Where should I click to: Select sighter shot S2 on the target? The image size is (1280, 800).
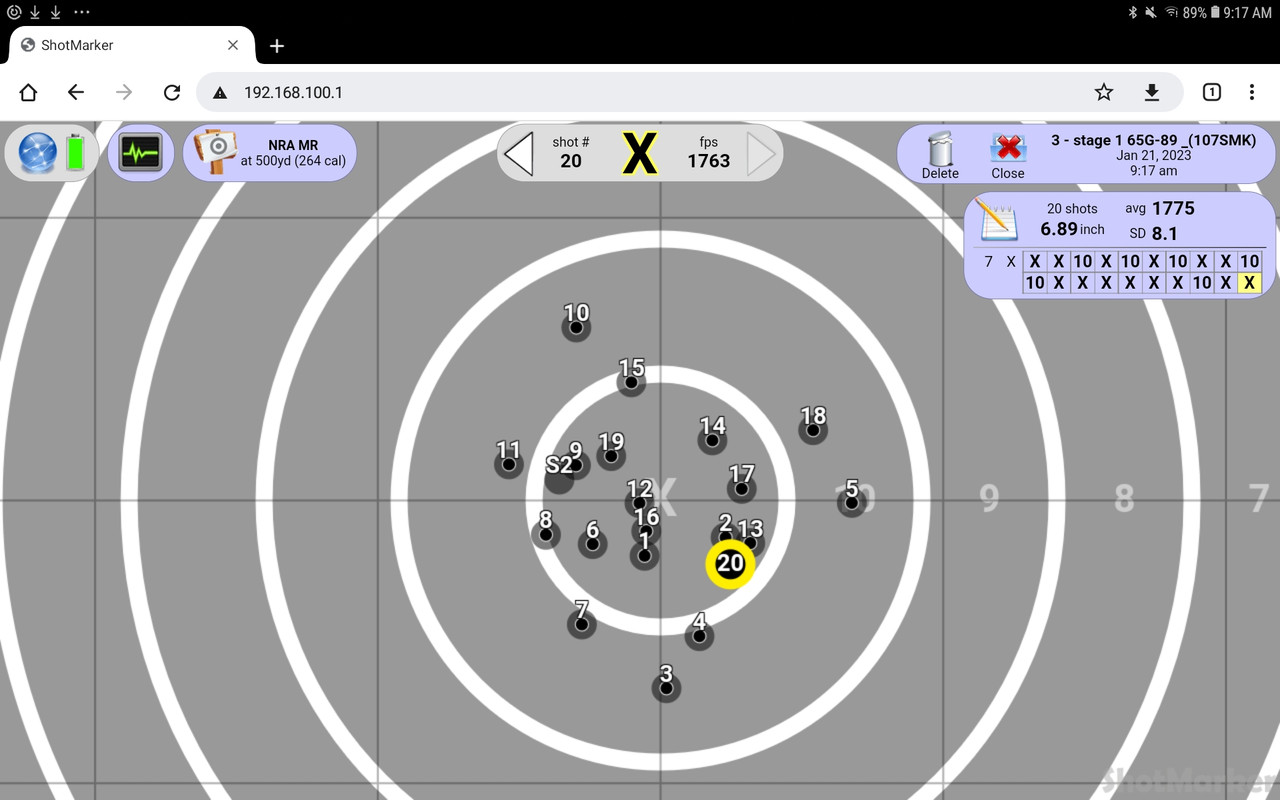(x=560, y=477)
